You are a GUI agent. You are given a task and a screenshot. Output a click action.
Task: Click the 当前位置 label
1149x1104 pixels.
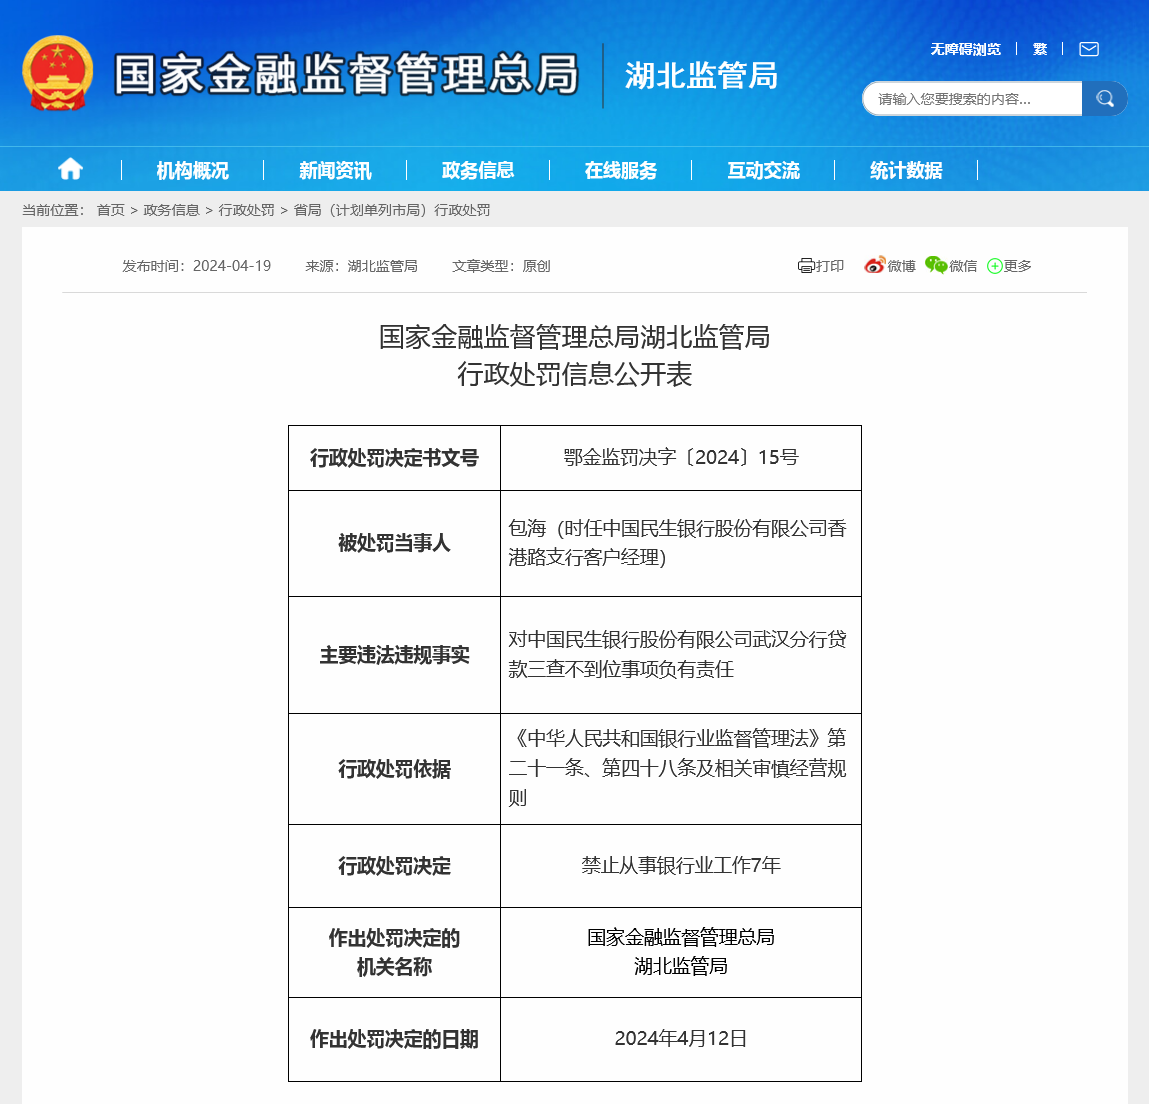click(x=53, y=210)
